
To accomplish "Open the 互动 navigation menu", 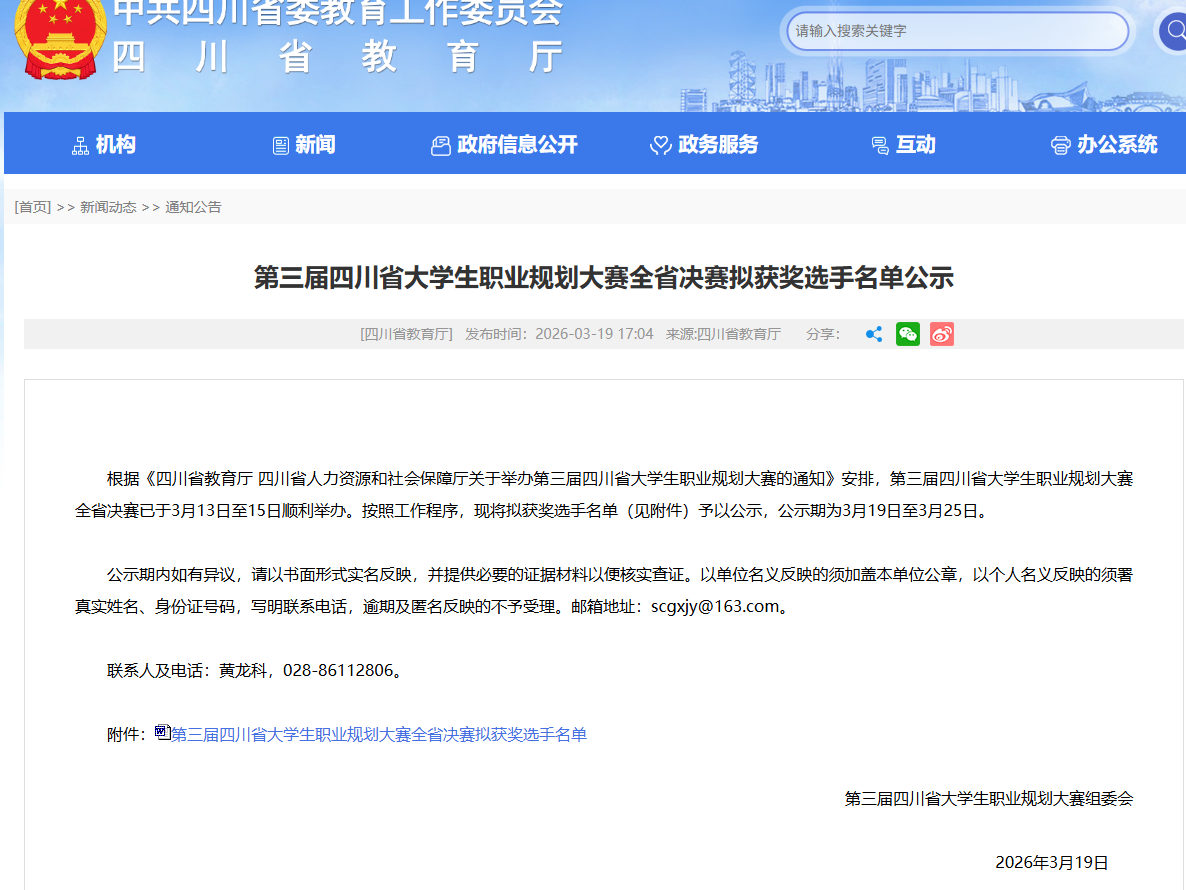I will tap(915, 145).
